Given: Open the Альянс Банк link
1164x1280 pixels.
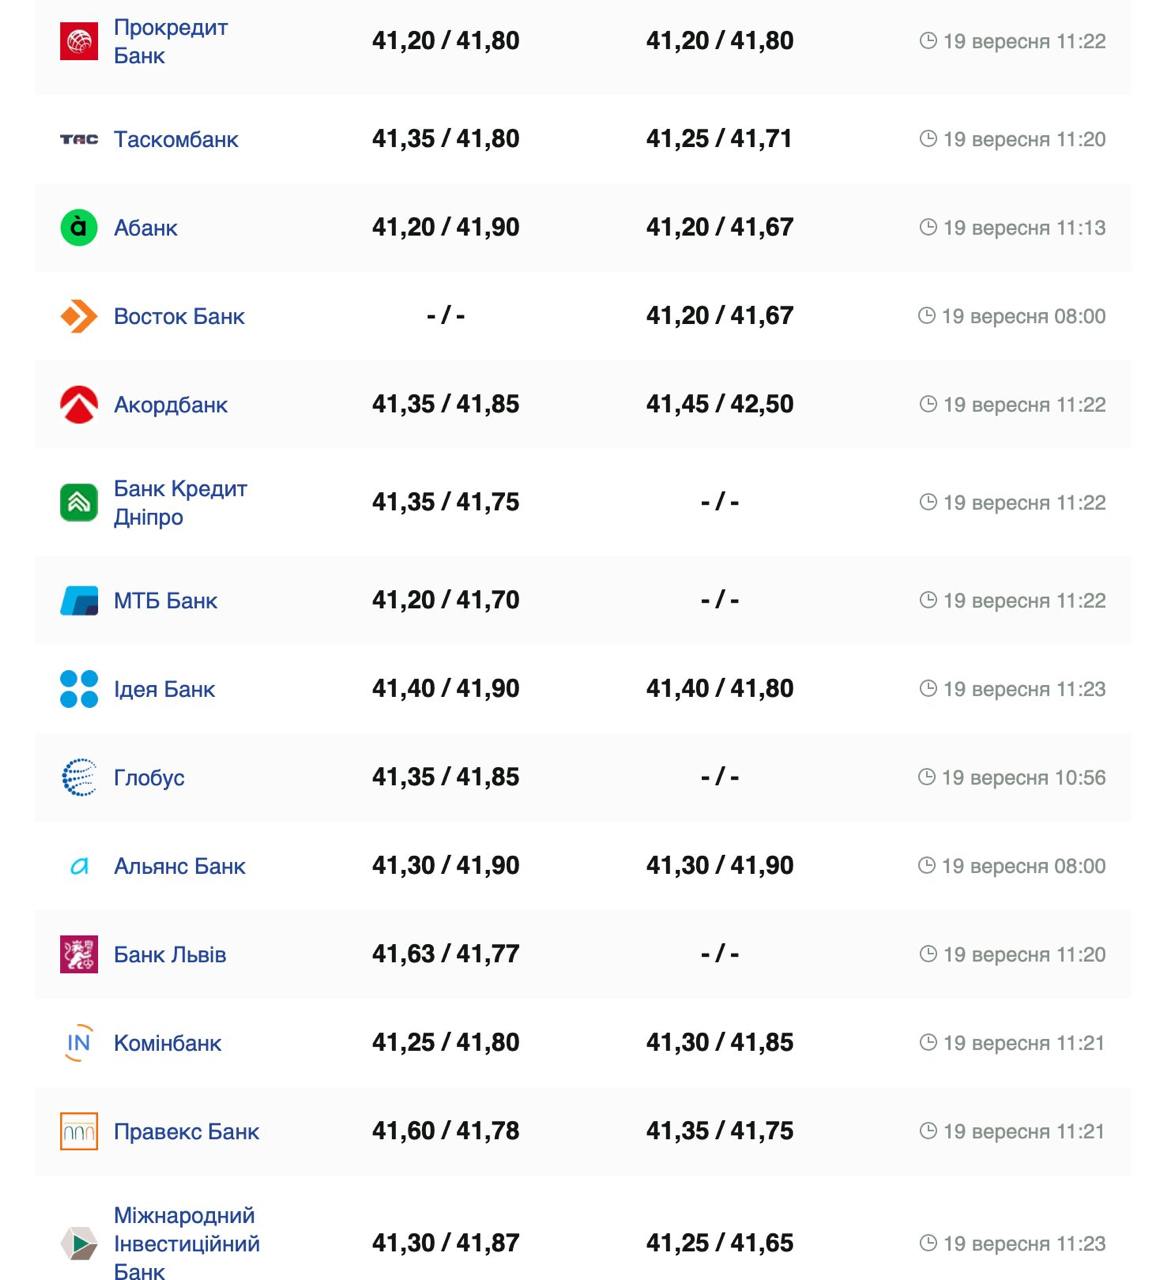Looking at the screenshot, I should (x=179, y=866).
